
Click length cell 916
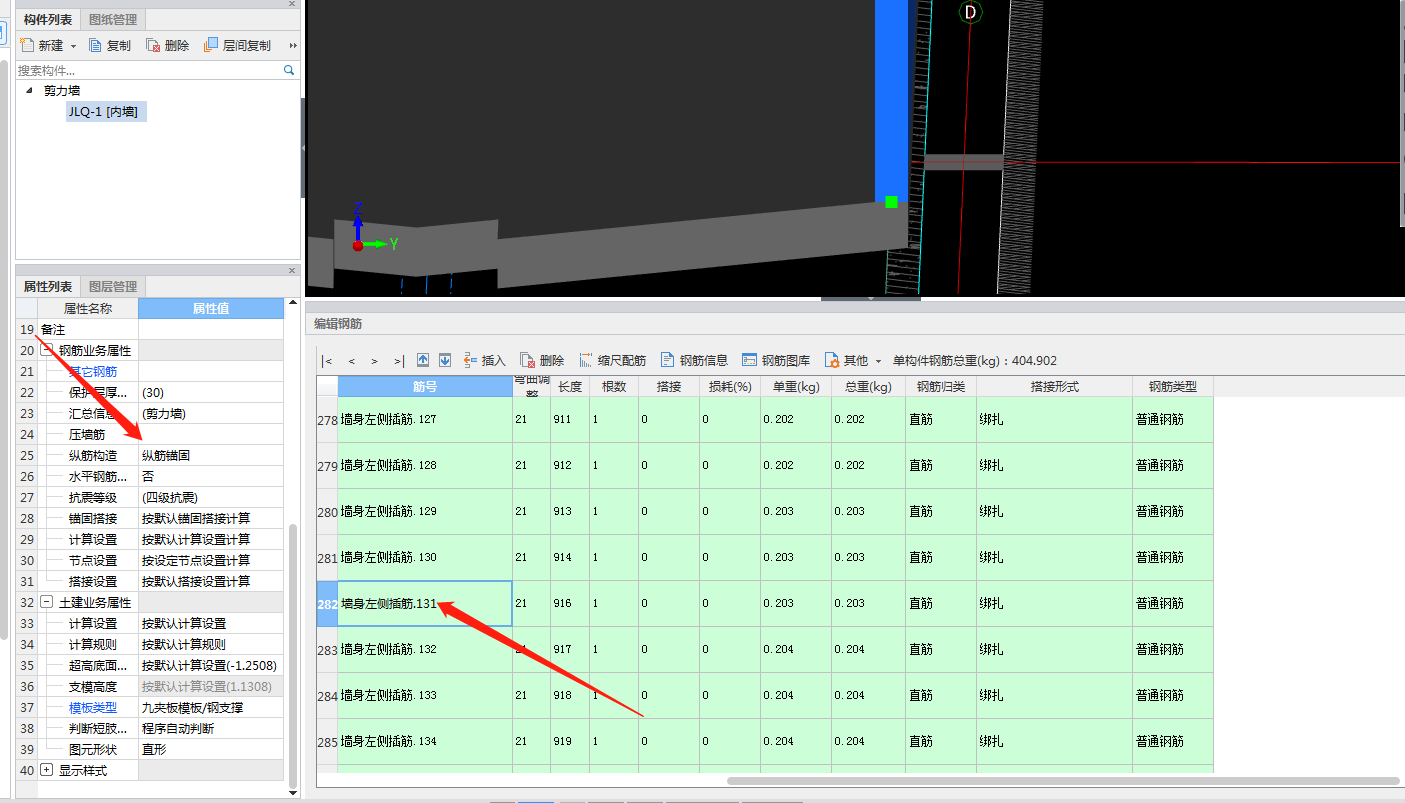[x=570, y=603]
